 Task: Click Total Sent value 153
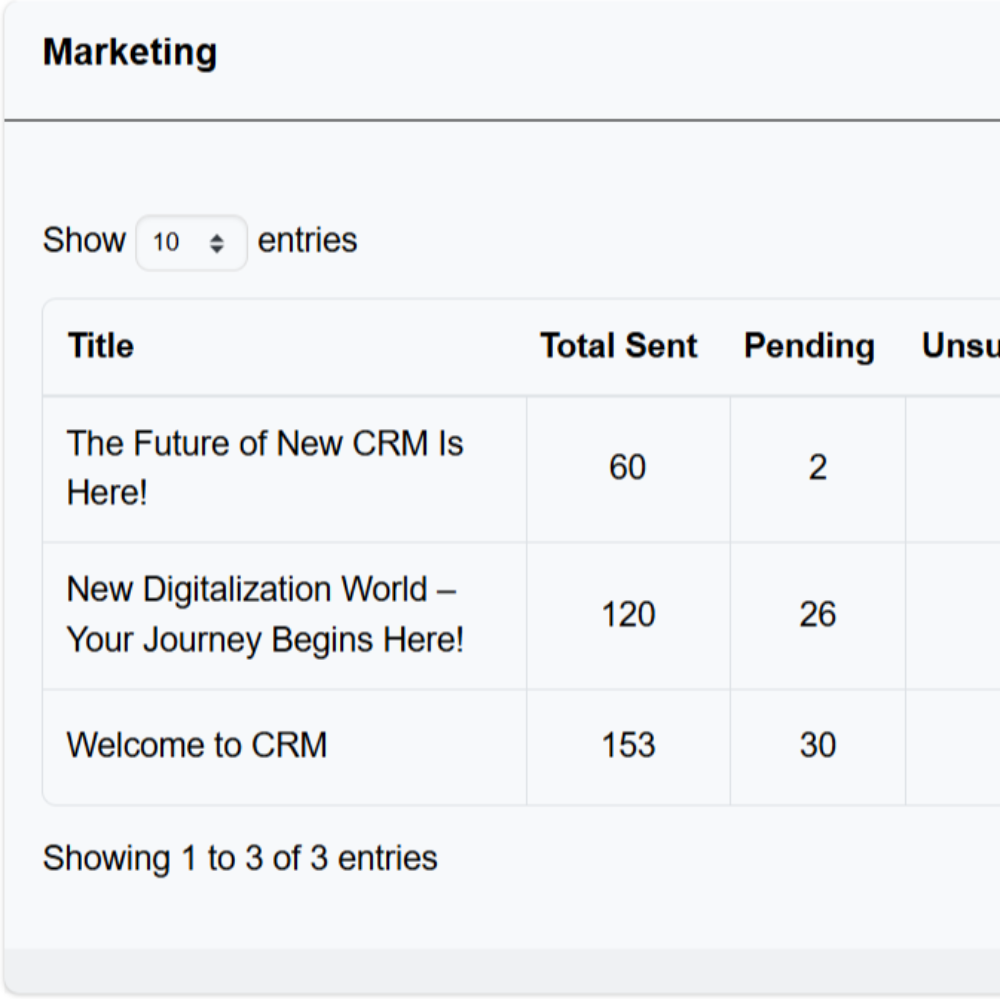tap(628, 744)
